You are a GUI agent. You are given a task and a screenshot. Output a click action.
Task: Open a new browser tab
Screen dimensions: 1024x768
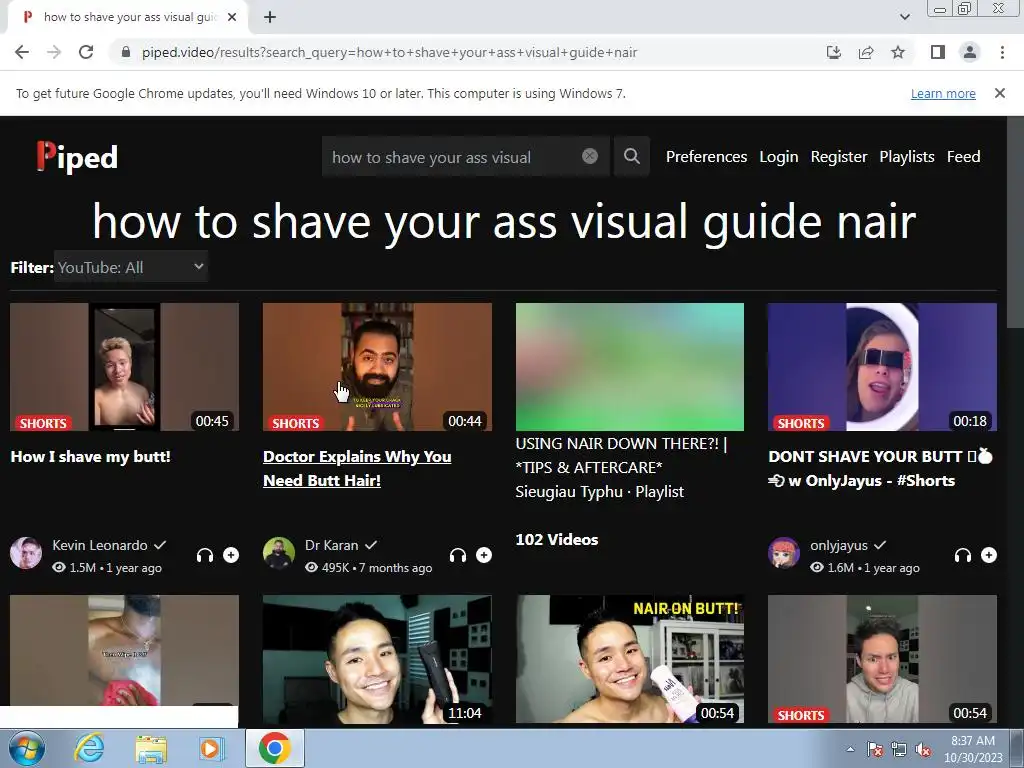point(270,17)
